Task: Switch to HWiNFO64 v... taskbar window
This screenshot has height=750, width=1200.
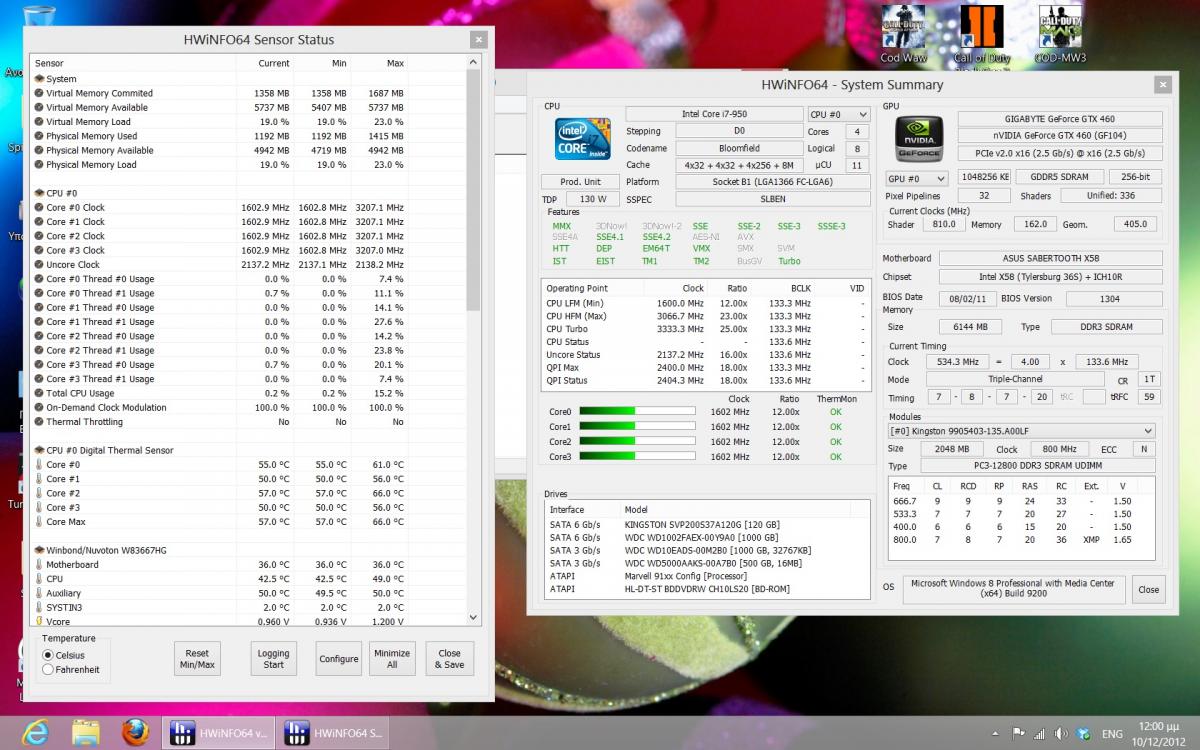Action: point(219,732)
